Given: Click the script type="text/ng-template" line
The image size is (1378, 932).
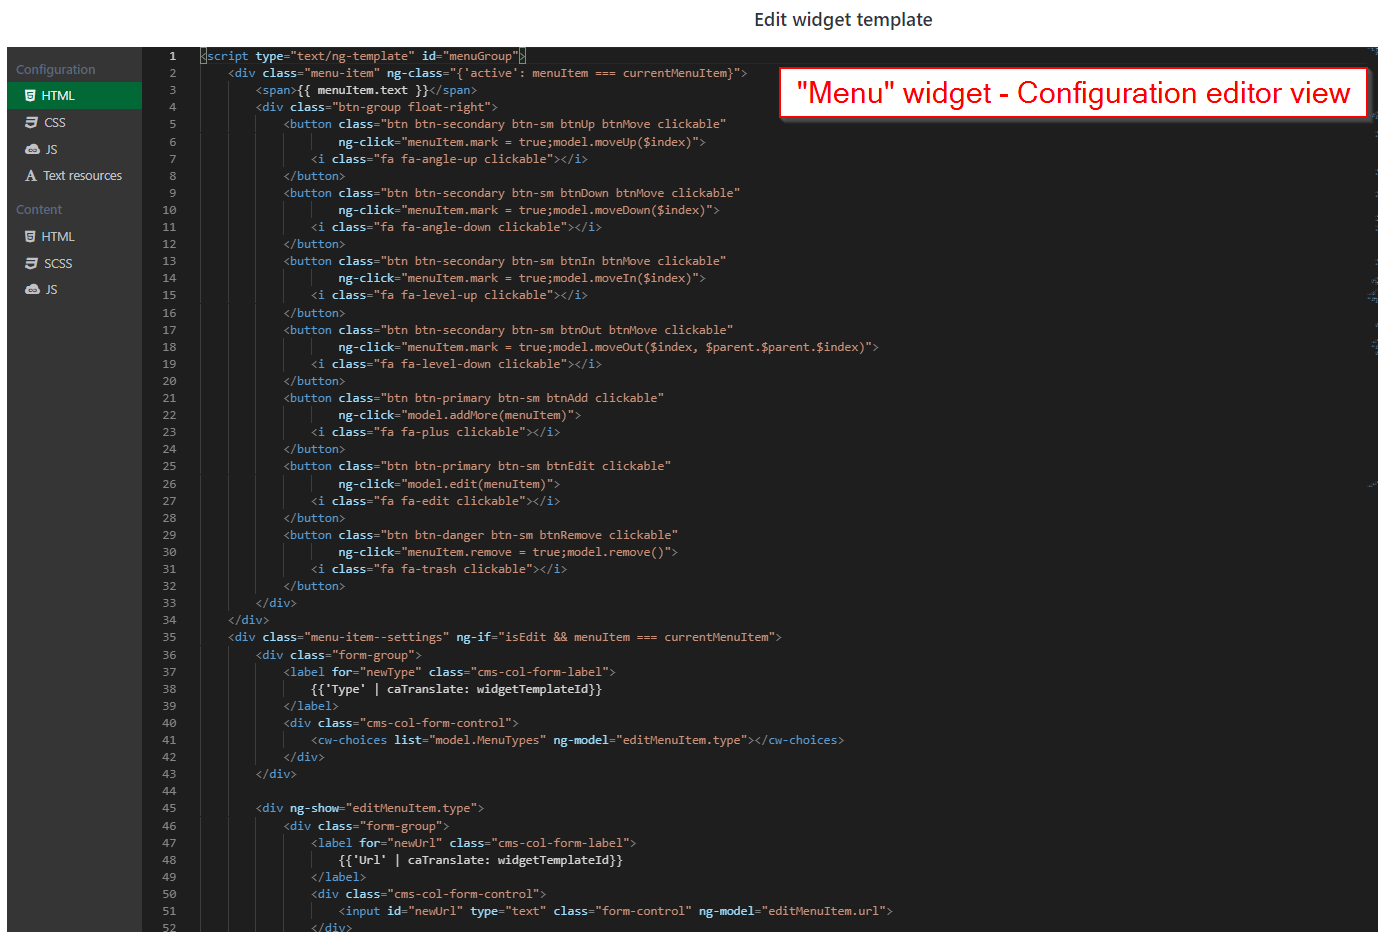Looking at the screenshot, I should pos(363,56).
